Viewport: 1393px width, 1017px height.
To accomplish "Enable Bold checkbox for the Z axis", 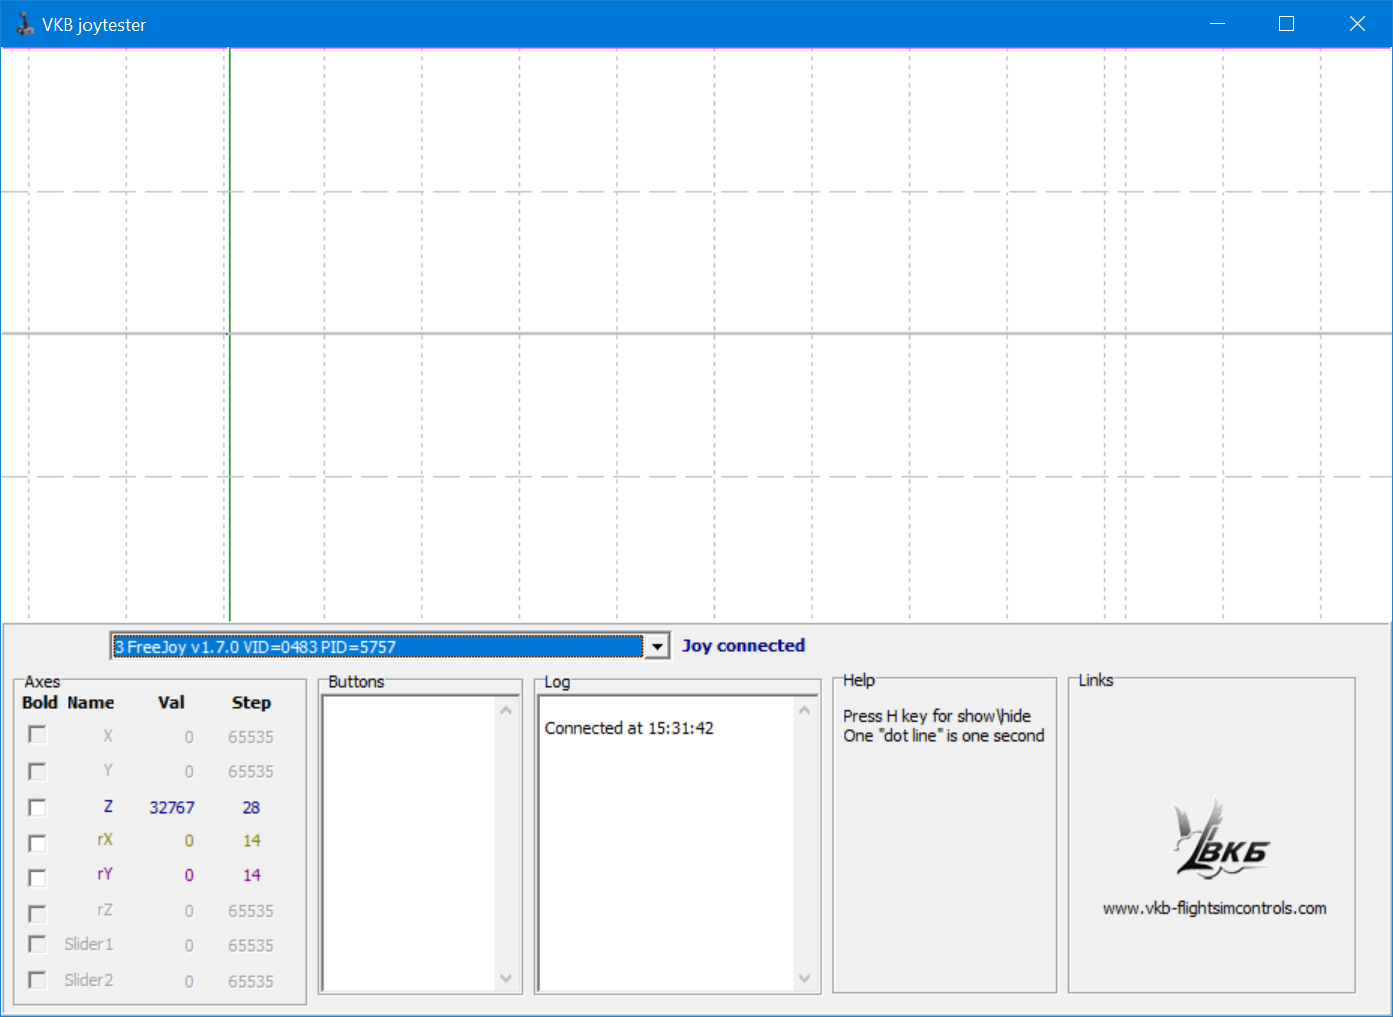I will pyautogui.click(x=37, y=807).
